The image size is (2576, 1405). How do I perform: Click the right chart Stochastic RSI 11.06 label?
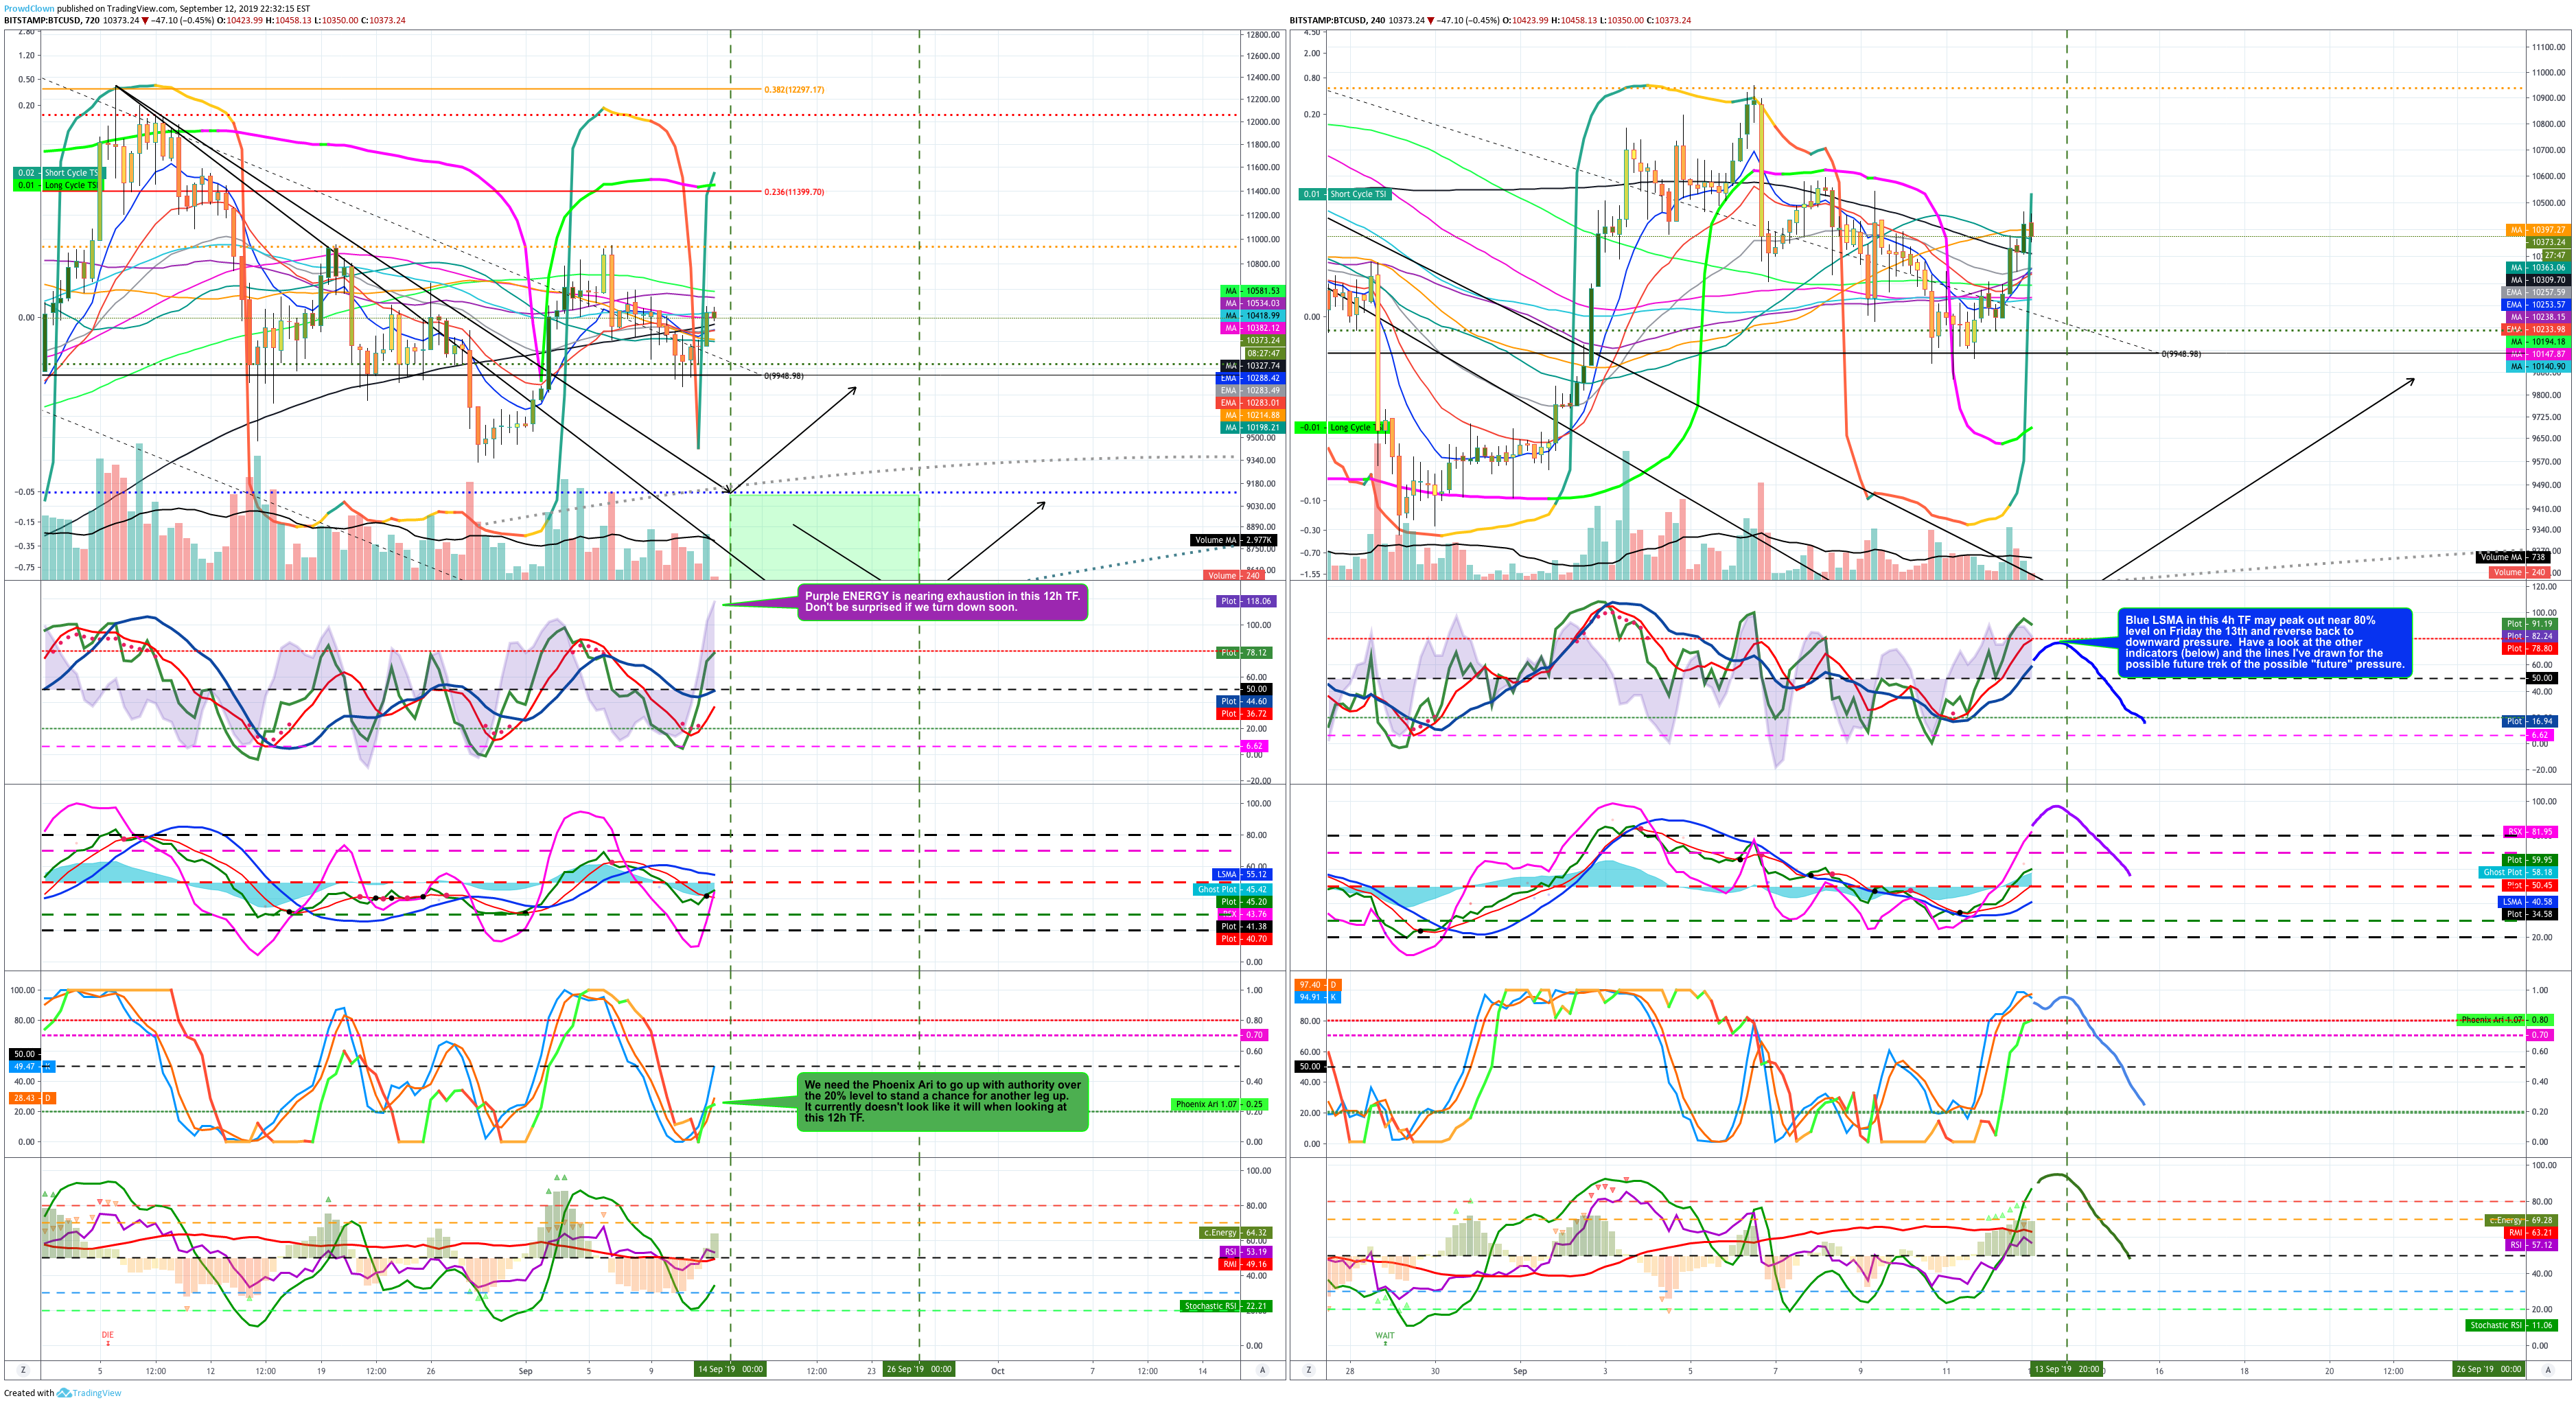pyautogui.click(x=2510, y=1325)
